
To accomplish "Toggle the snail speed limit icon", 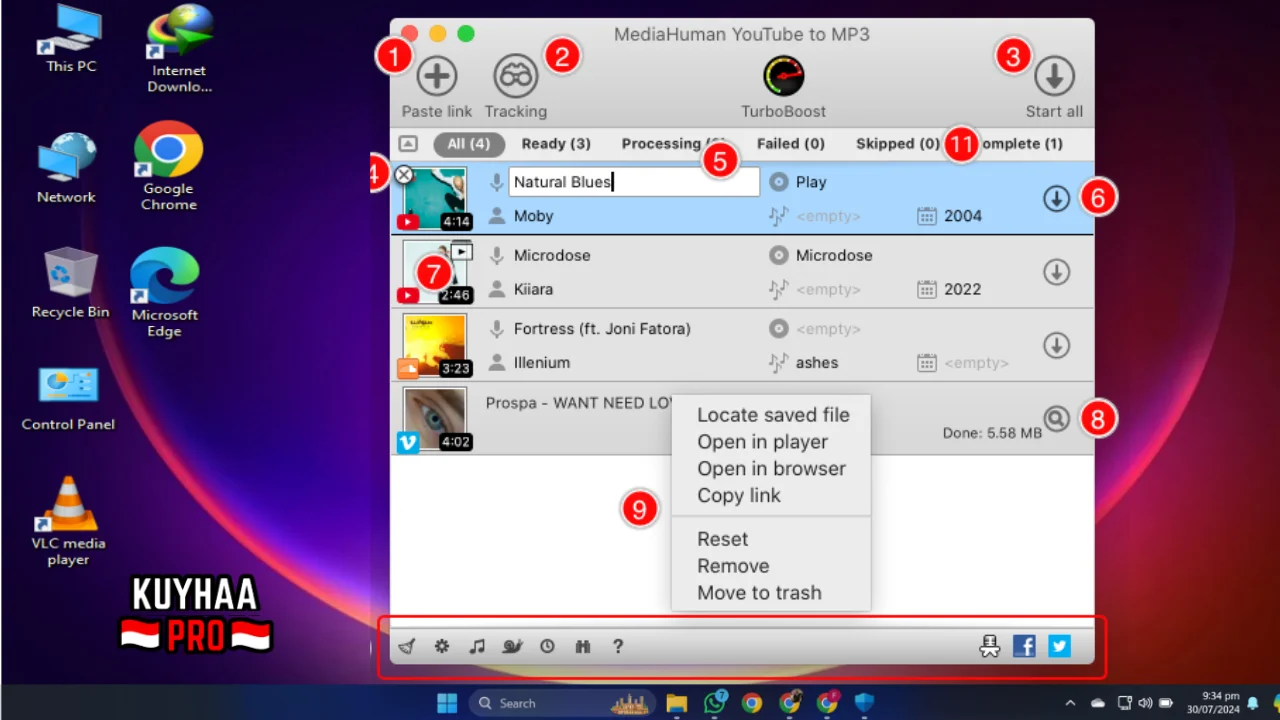I will point(513,647).
